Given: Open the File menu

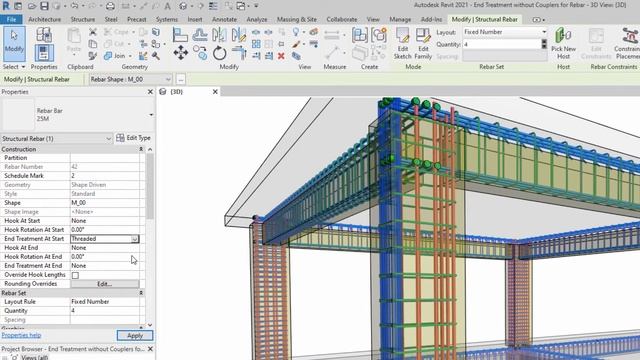Looking at the screenshot, I should [x=11, y=19].
